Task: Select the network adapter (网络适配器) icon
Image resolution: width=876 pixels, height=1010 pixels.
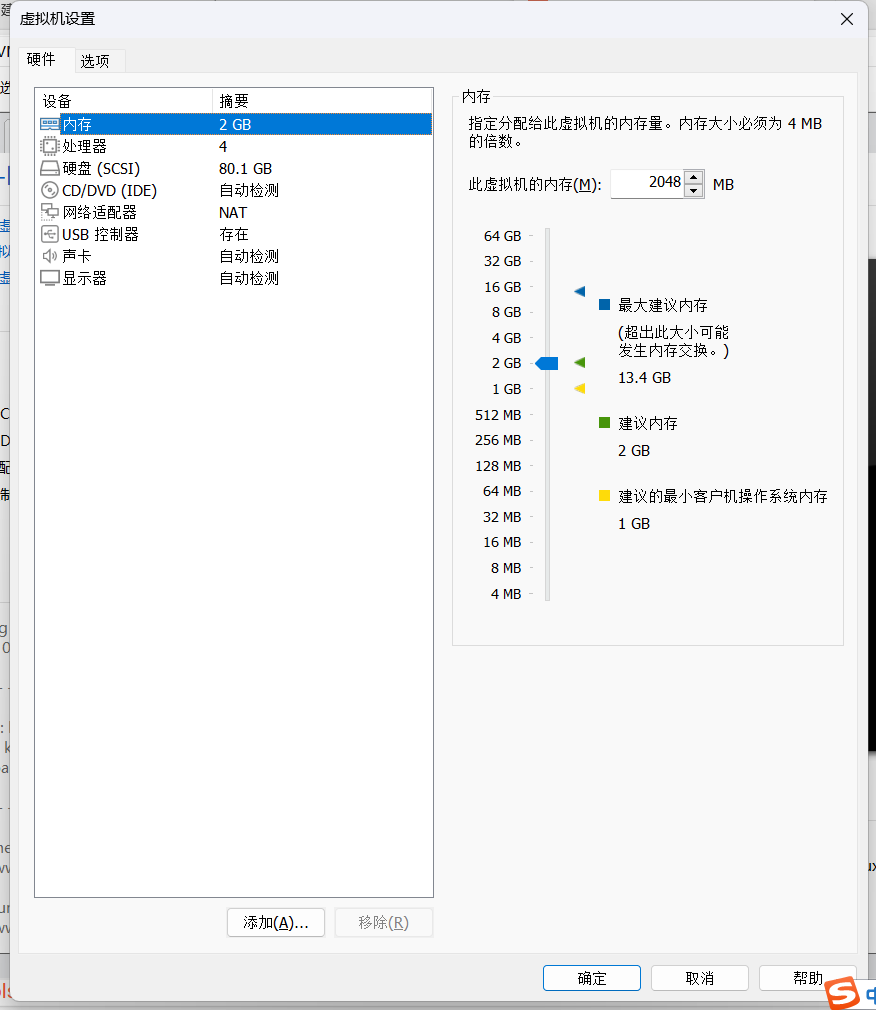Action: coord(49,212)
